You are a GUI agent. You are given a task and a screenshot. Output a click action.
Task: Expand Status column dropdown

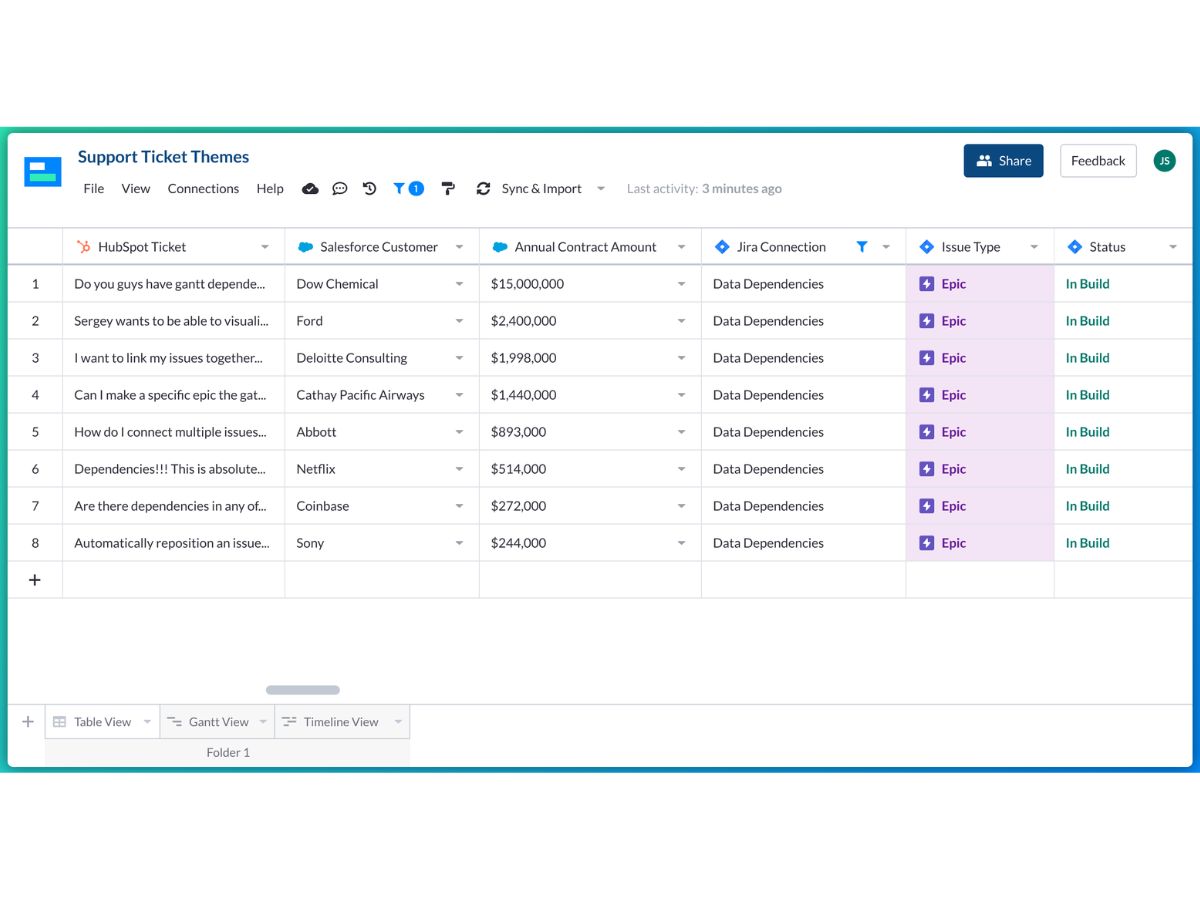1173,247
